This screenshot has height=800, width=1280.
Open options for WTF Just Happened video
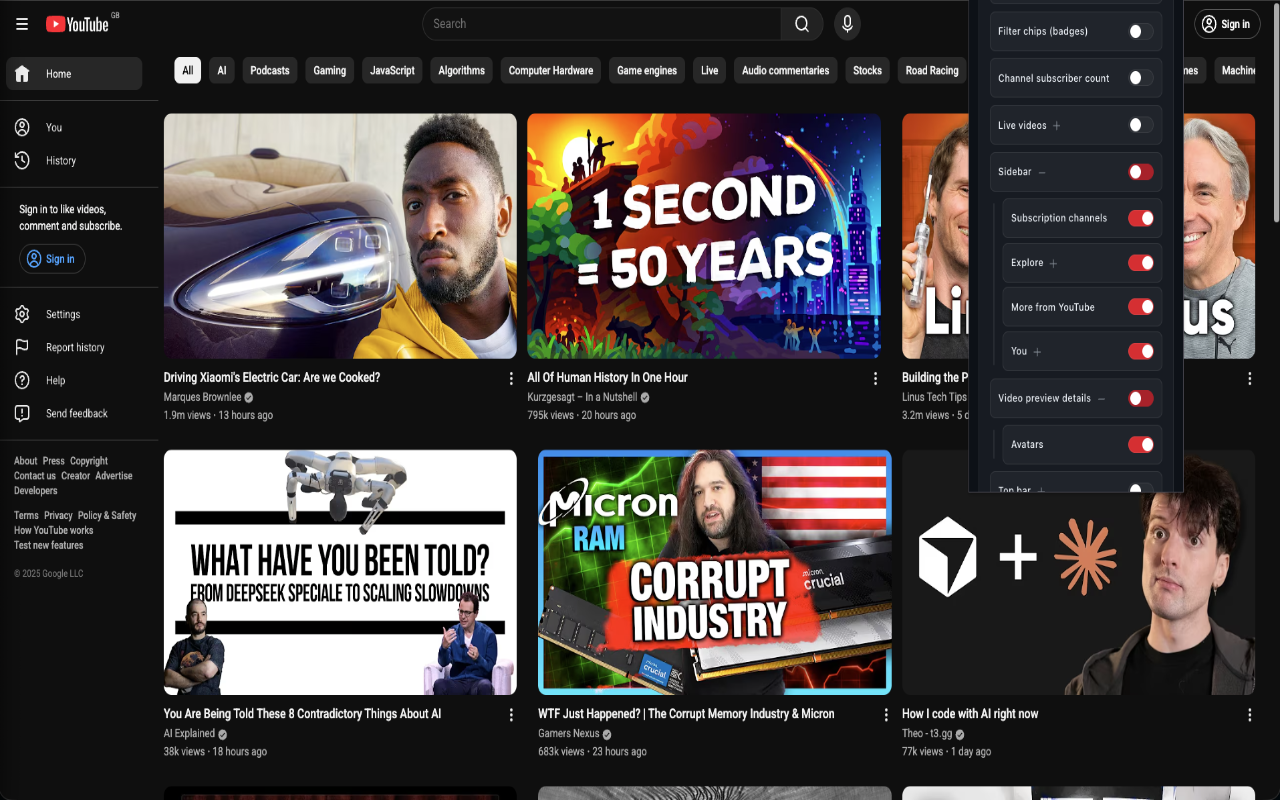(885, 715)
